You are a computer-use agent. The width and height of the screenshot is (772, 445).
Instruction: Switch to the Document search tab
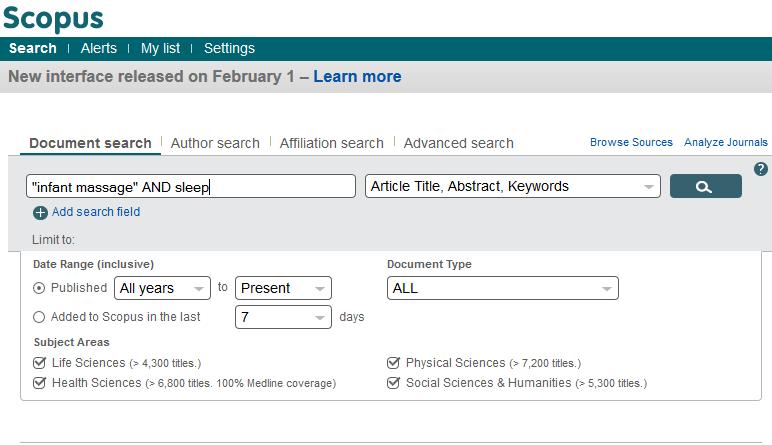[90, 143]
